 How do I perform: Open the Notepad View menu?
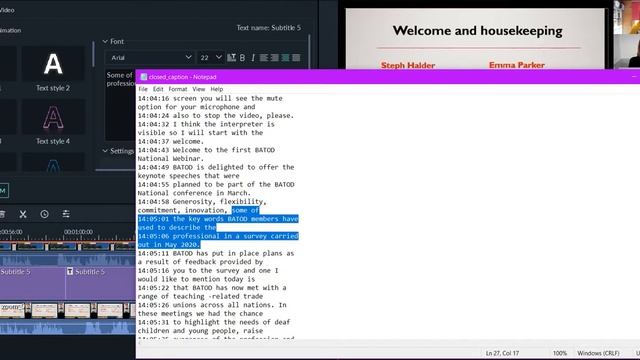point(199,89)
